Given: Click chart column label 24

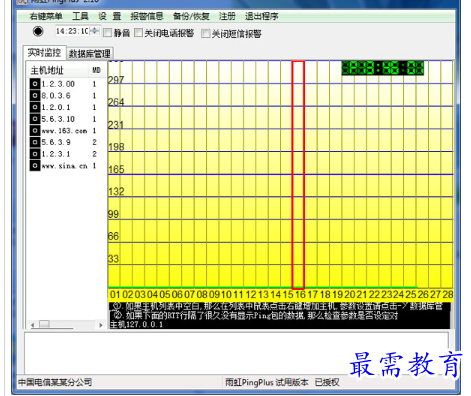Looking at the screenshot, I should 398,295.
